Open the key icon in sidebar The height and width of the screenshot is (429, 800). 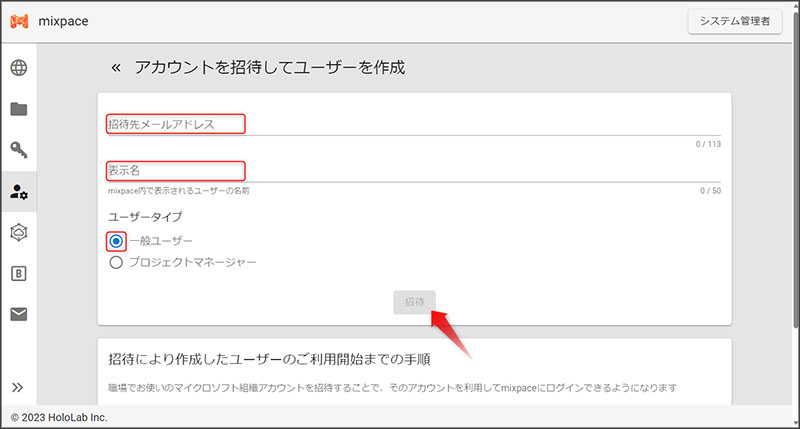tap(18, 150)
